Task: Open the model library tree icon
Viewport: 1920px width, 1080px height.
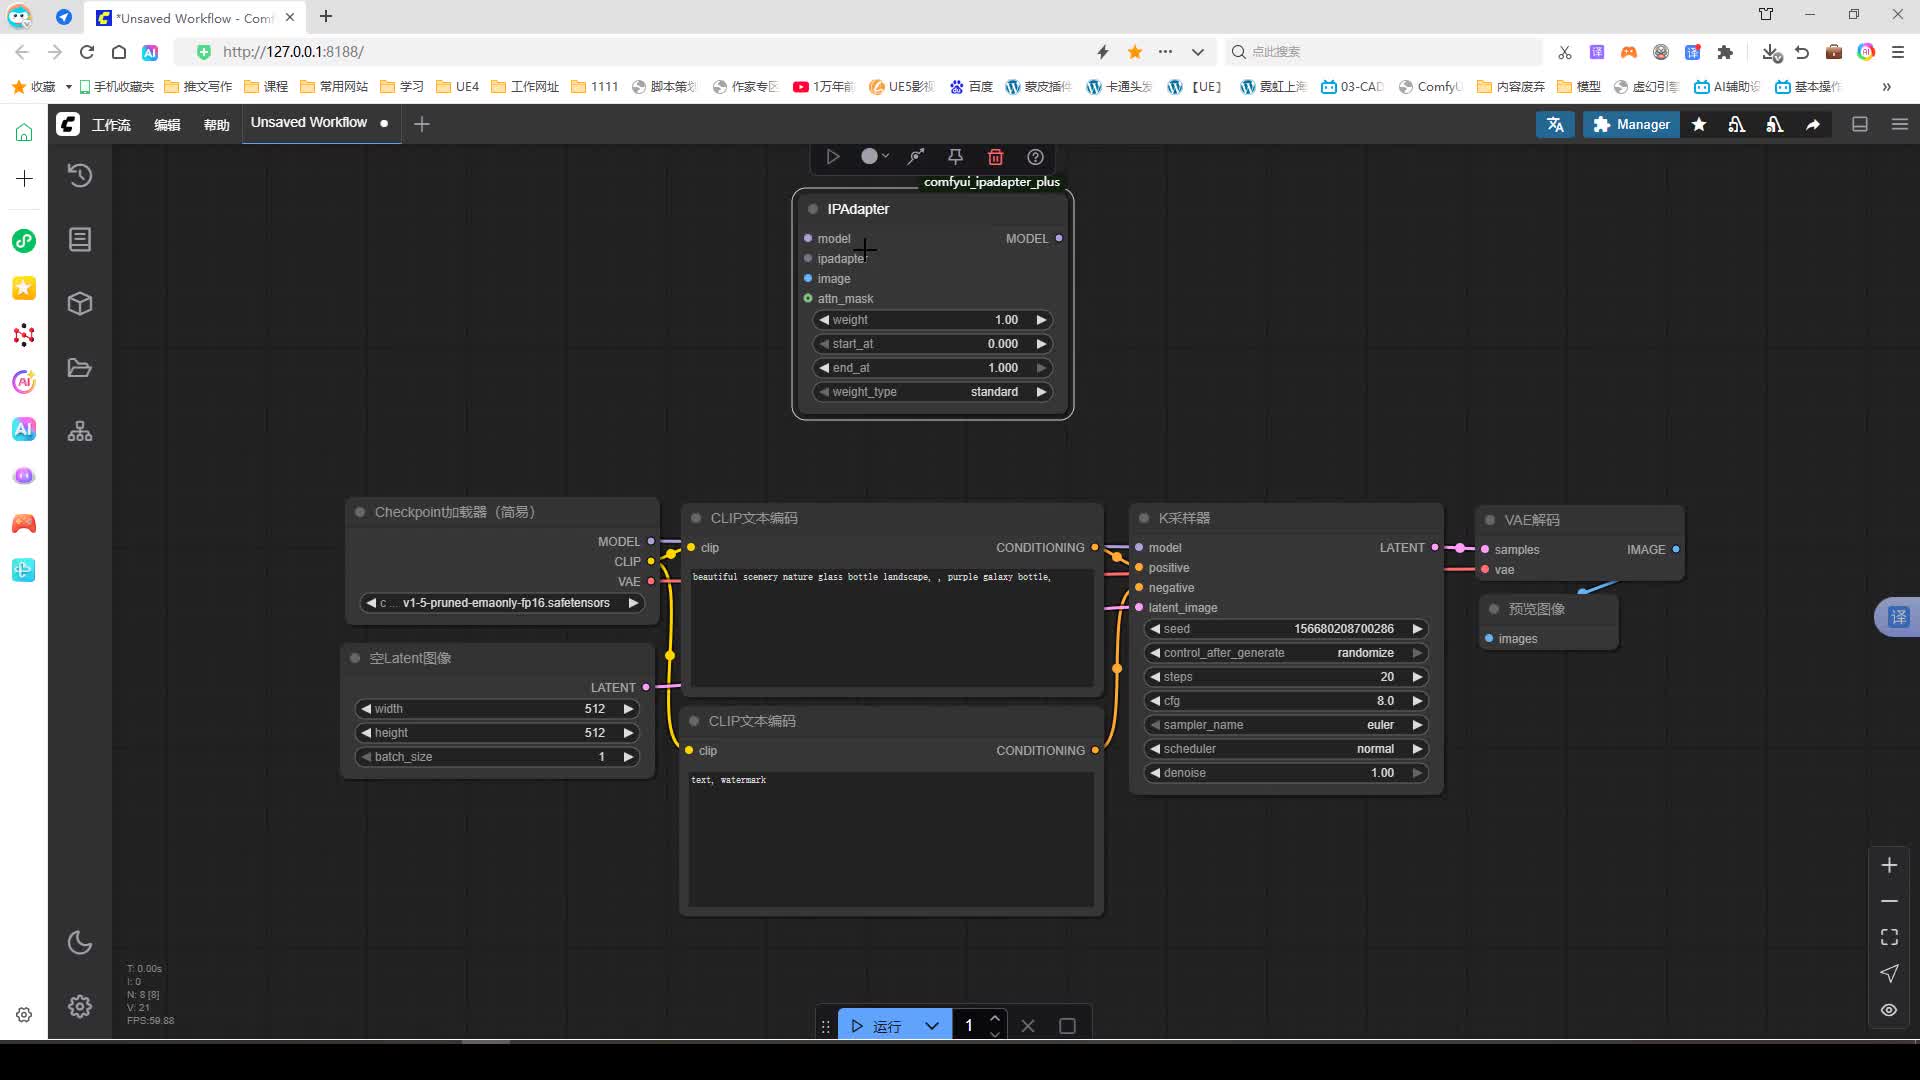Action: coord(80,432)
